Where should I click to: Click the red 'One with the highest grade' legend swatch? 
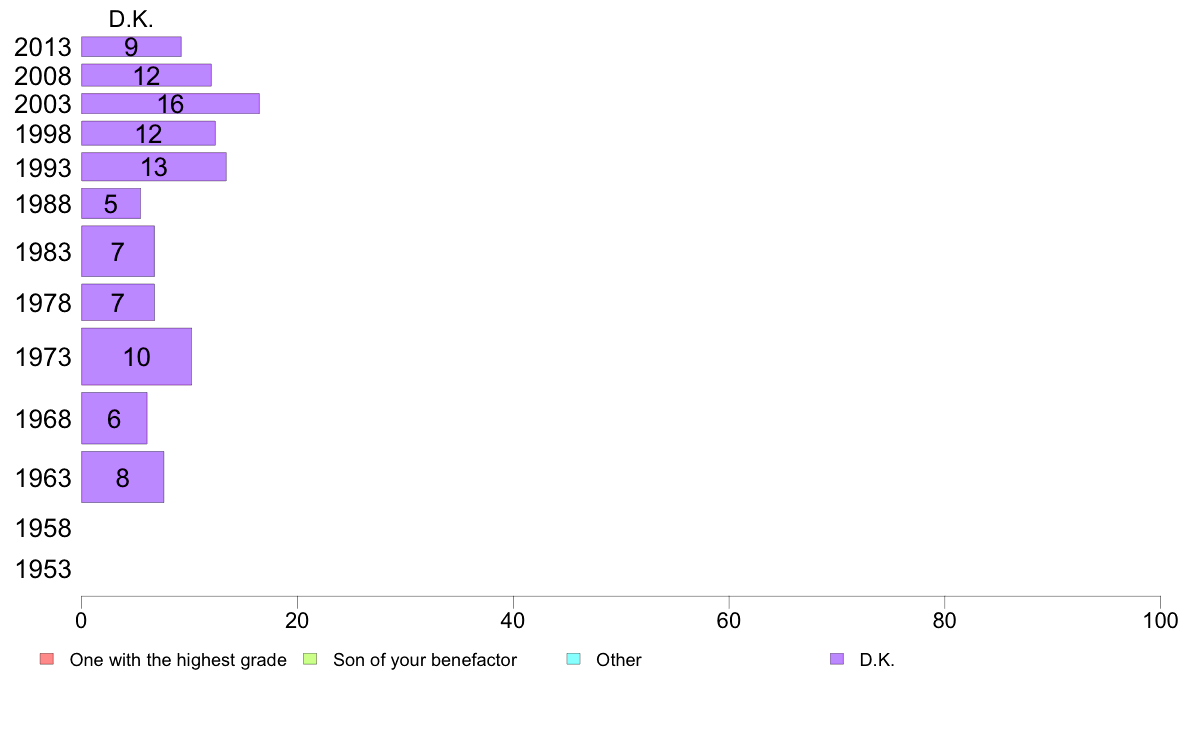(x=47, y=659)
